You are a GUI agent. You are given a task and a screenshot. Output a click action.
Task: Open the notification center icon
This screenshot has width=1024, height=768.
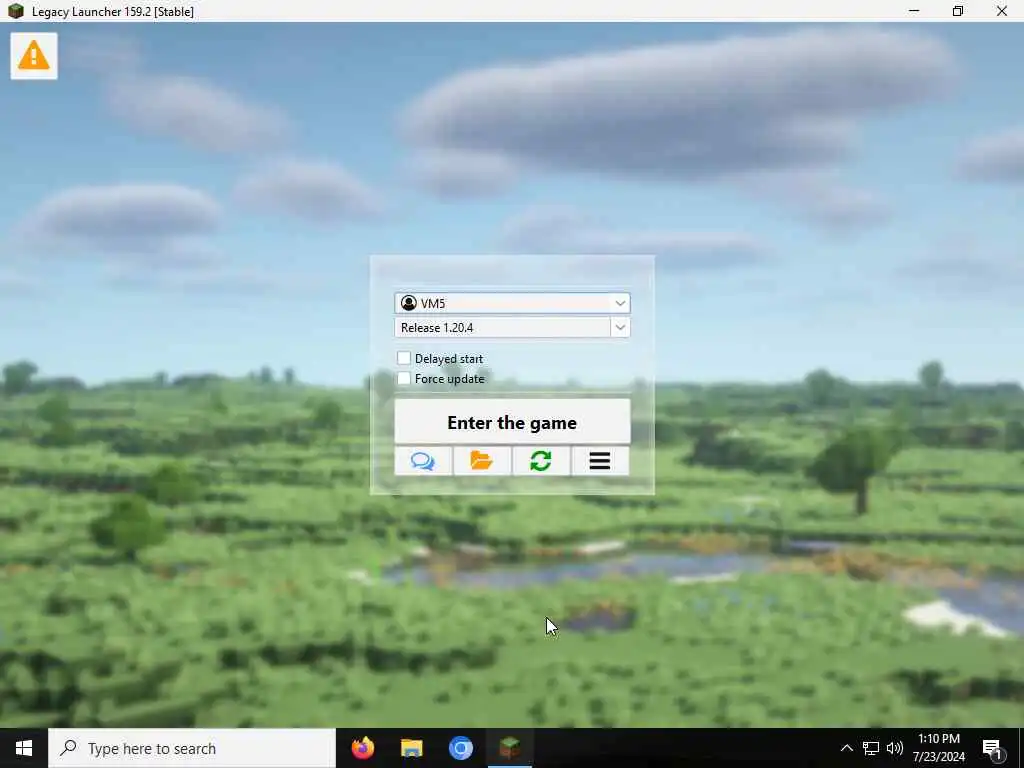pos(993,748)
